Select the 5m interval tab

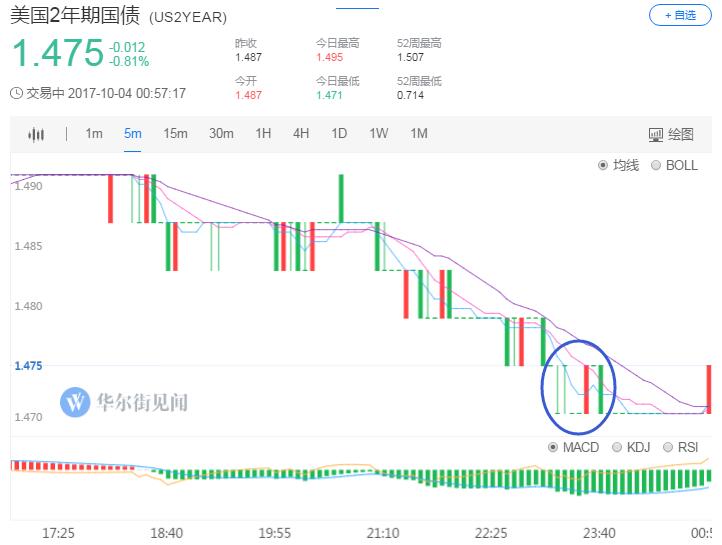133,134
